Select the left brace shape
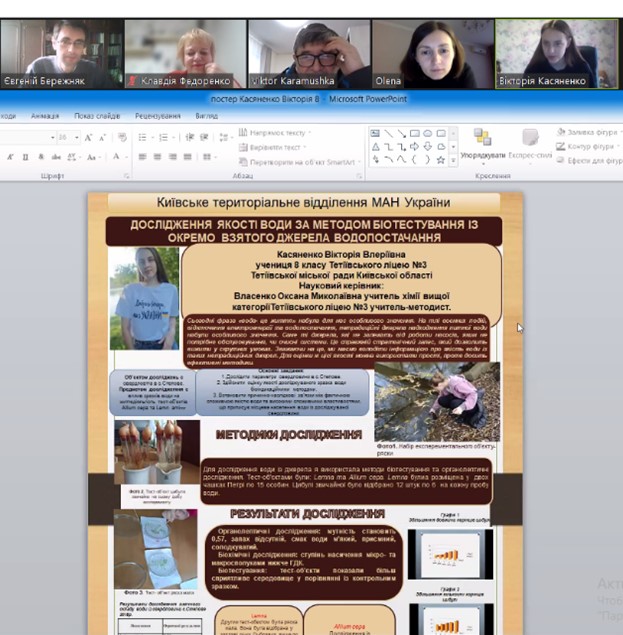This screenshot has width=623, height=635. [414, 160]
